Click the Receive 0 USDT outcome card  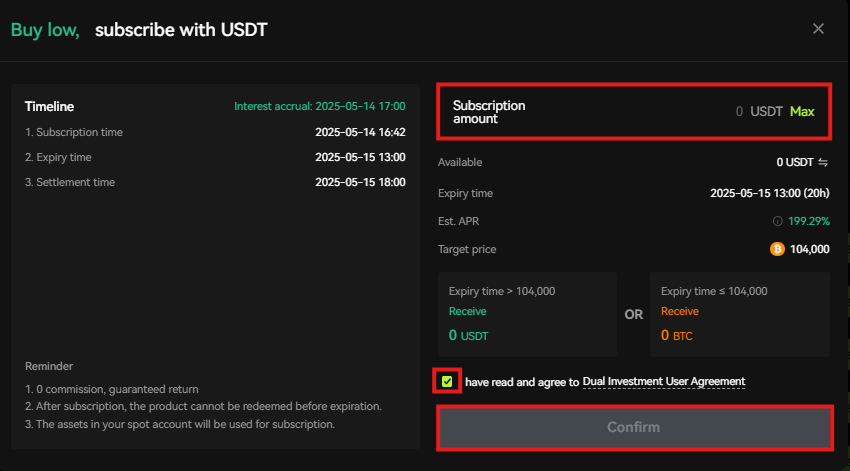click(x=527, y=314)
